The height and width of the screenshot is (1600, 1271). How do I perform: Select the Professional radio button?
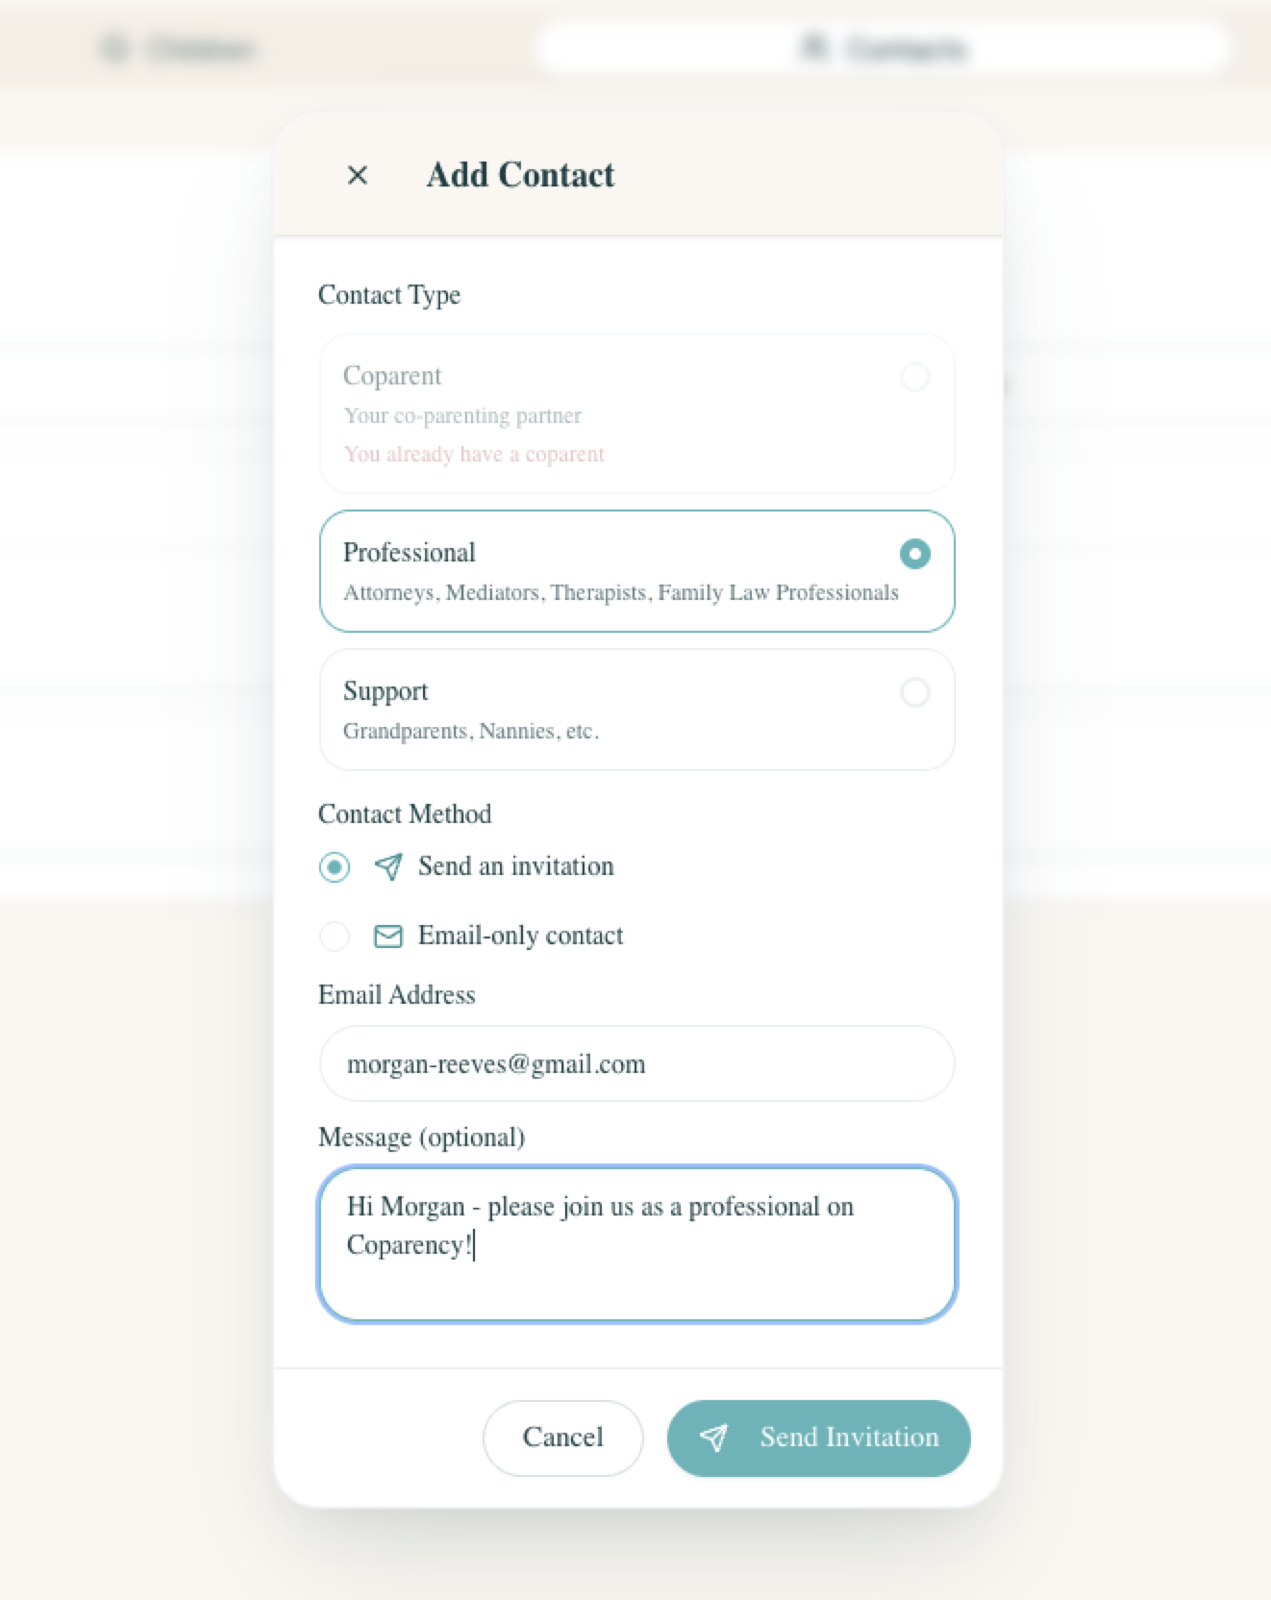pos(915,553)
